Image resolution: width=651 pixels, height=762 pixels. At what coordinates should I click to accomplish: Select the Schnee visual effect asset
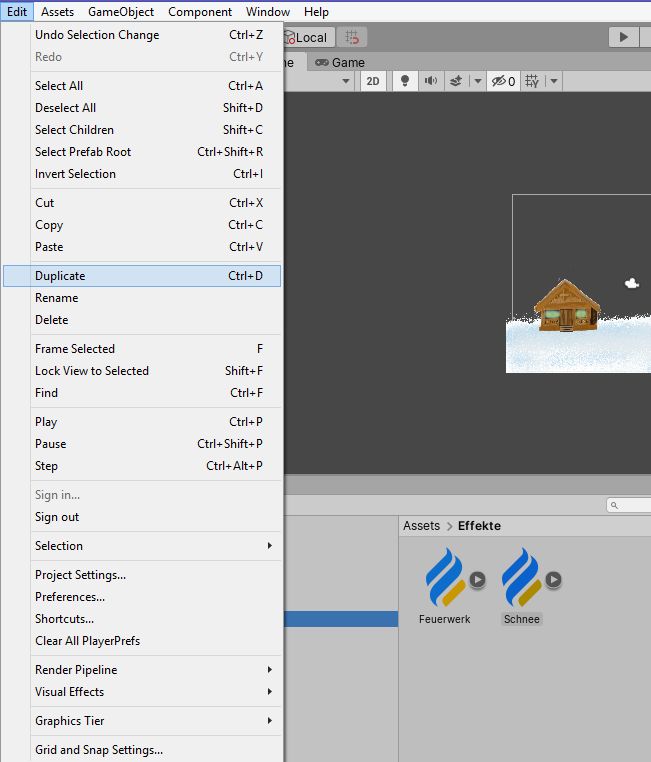tap(520, 580)
